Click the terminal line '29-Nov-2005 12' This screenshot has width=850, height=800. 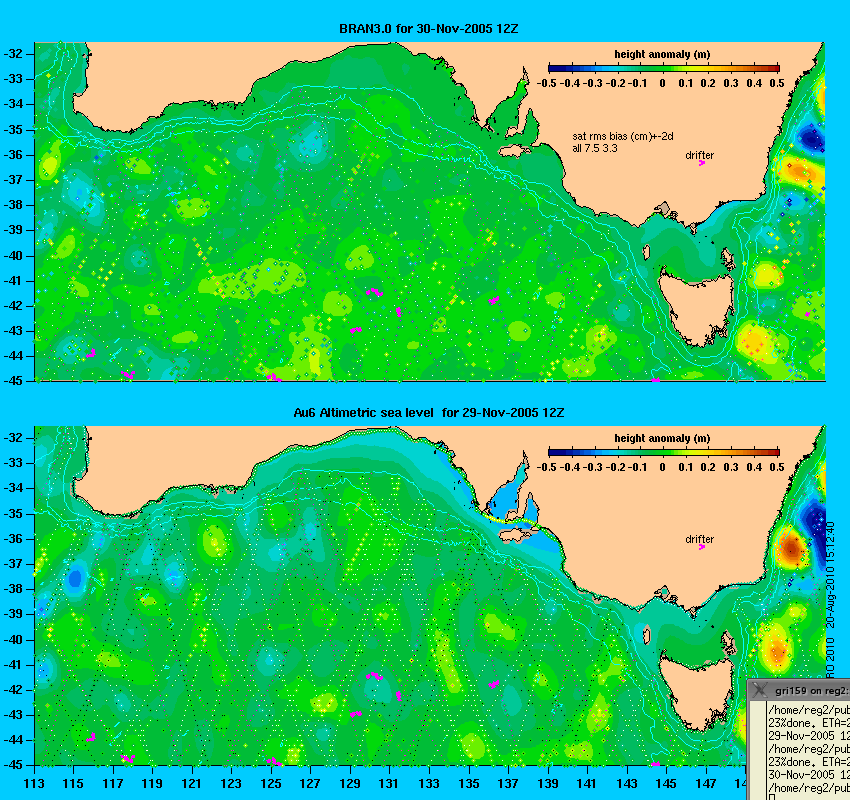[x=809, y=736]
